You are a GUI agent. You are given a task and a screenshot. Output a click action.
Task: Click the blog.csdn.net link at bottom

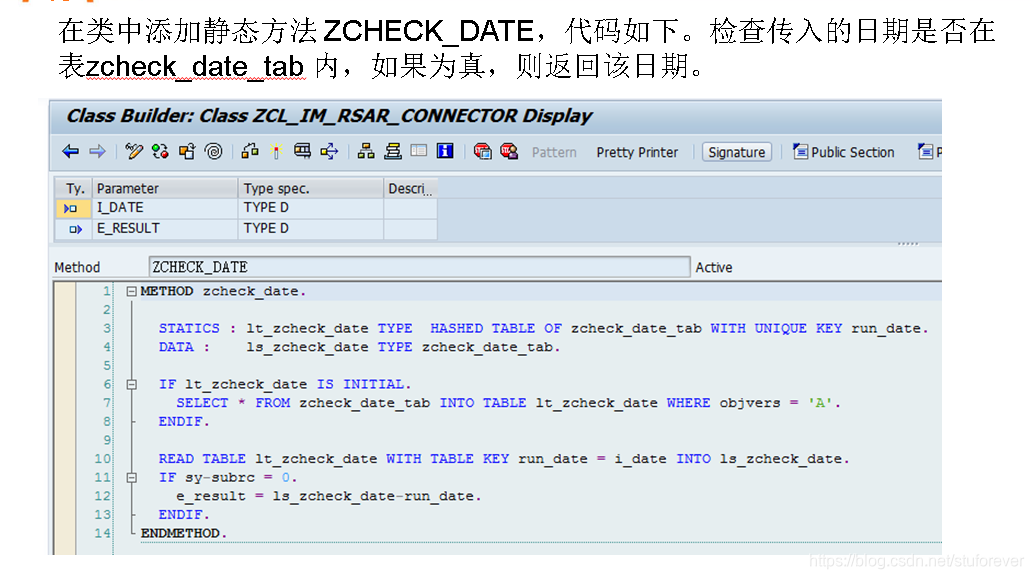tap(917, 561)
